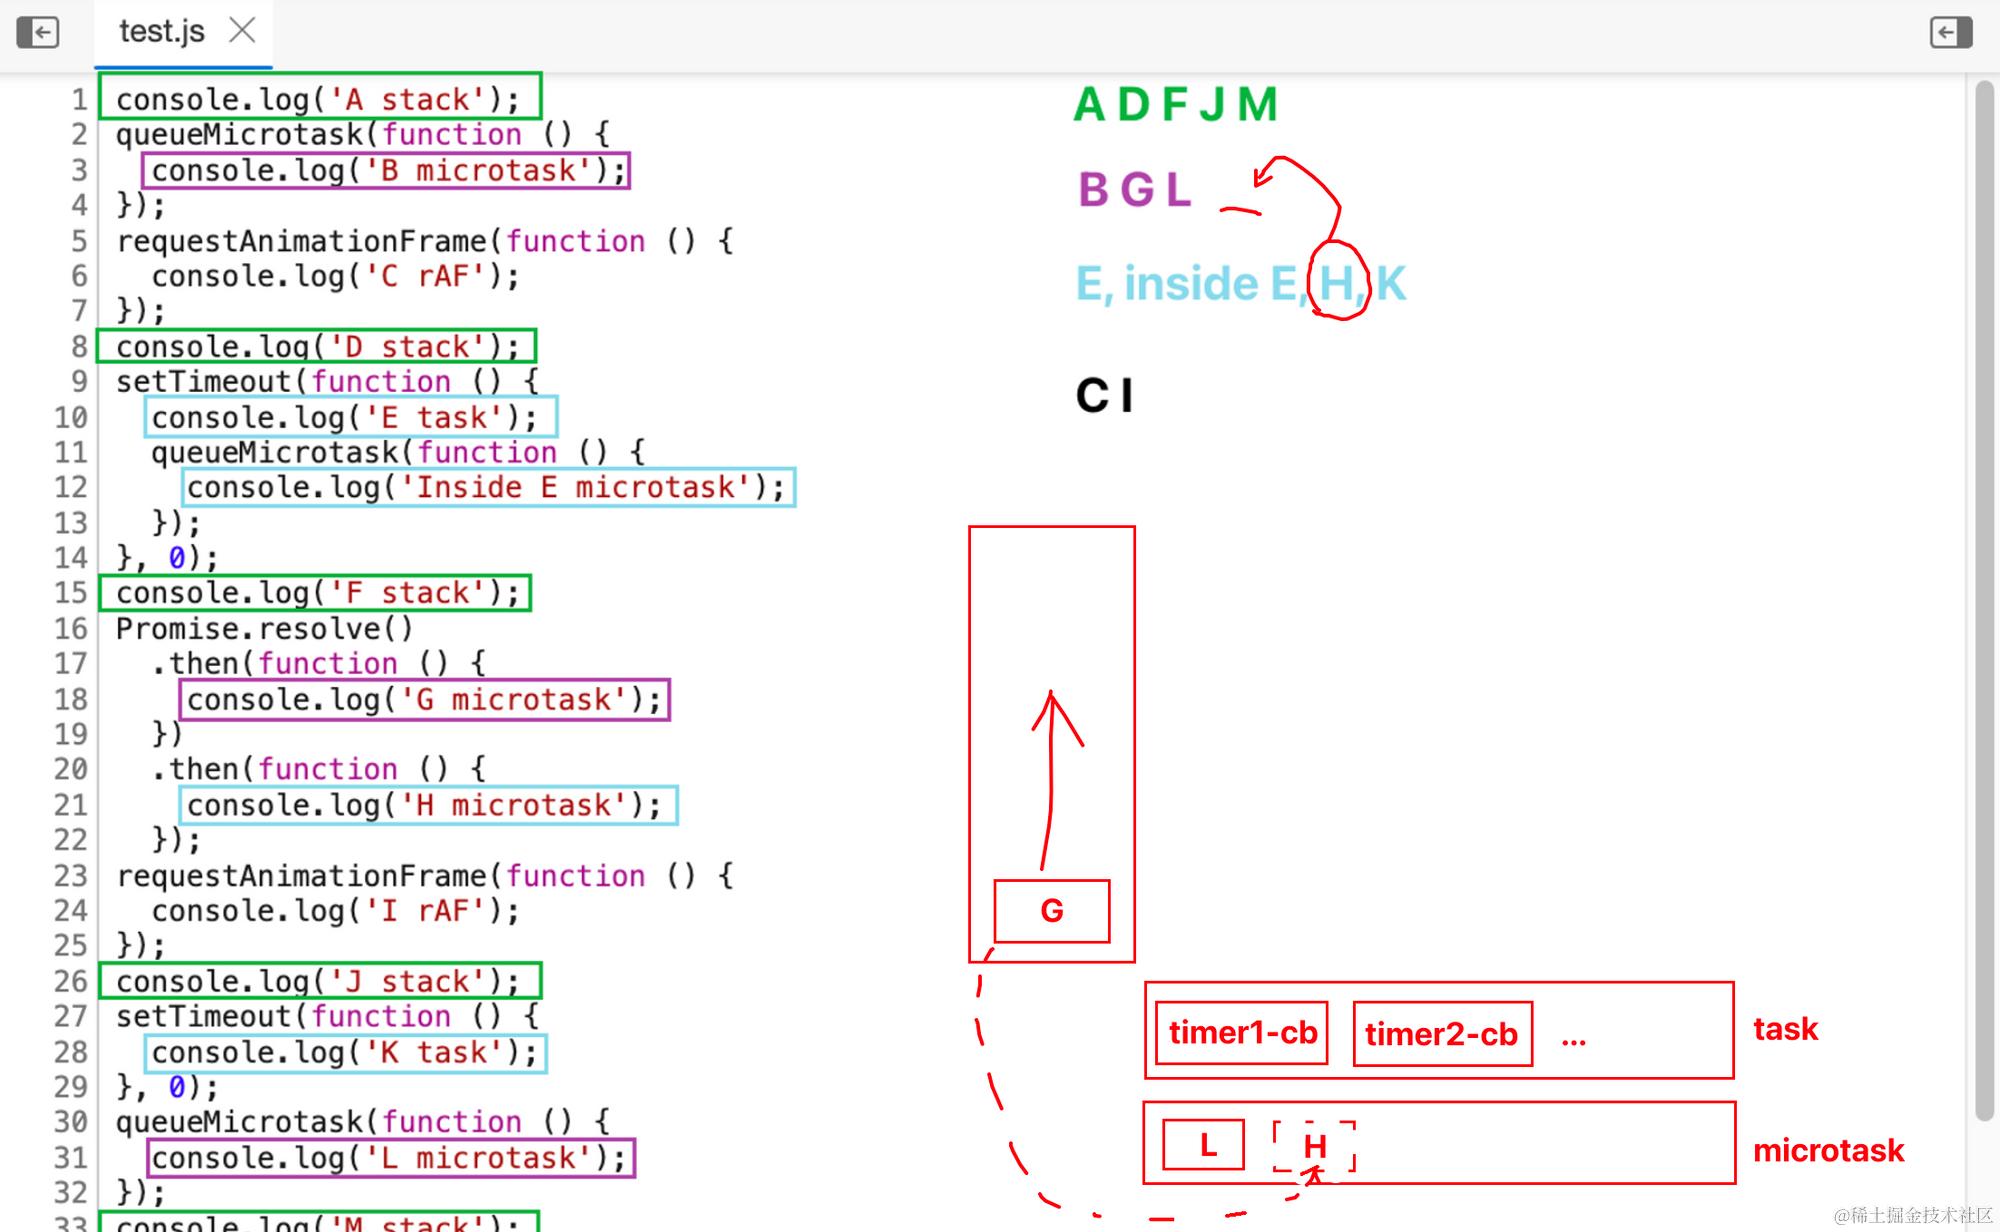Click the requestAnimationFrame call on line 5
The height and width of the screenshot is (1232, 2000).
(x=300, y=242)
